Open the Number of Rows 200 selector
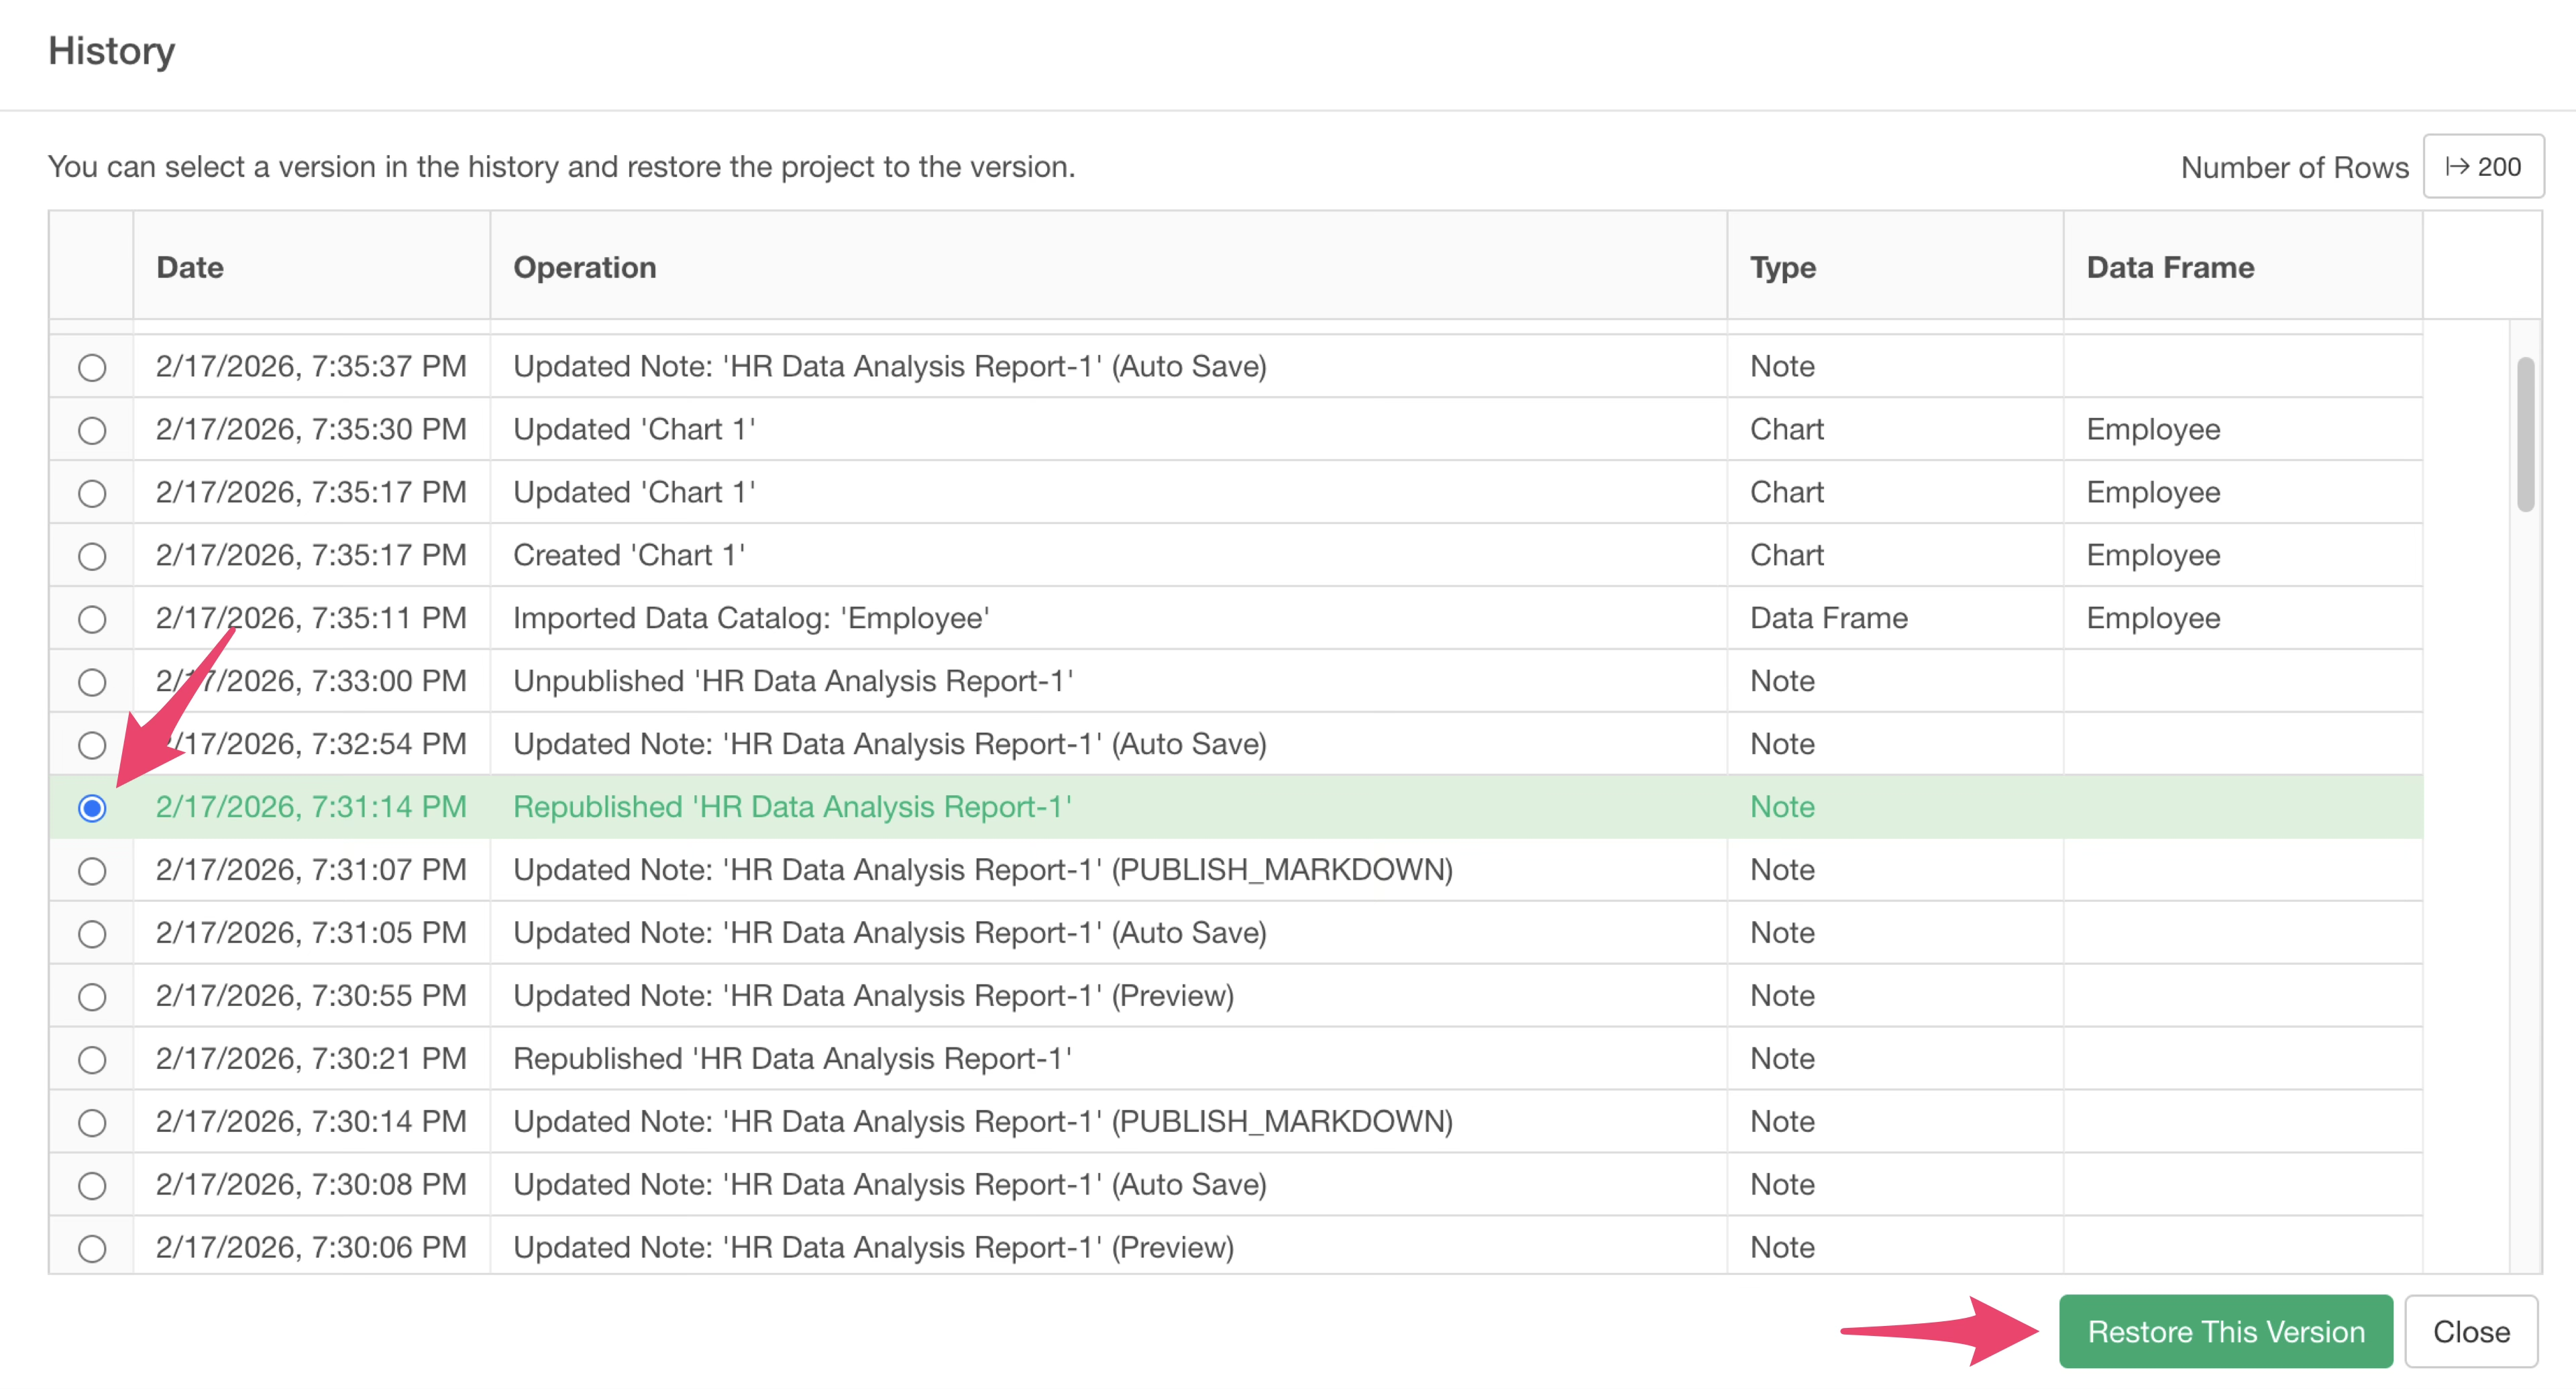Screen dimensions: 2576x1389 [x=2483, y=167]
